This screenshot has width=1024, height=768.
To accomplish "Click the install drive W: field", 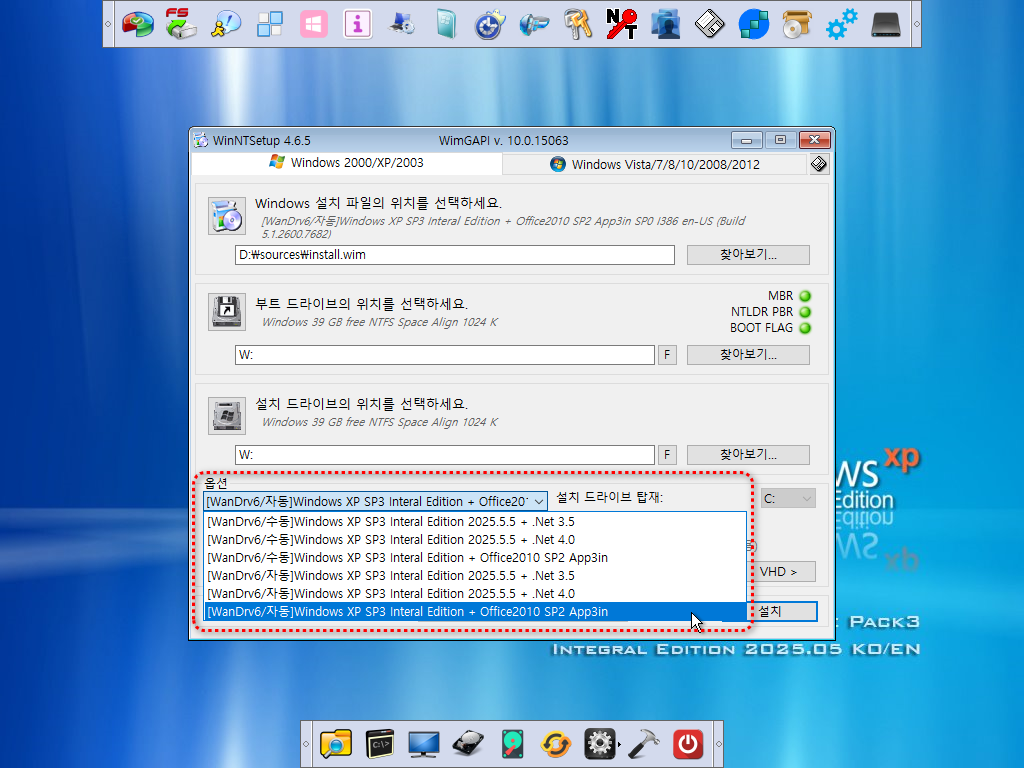I will point(445,455).
